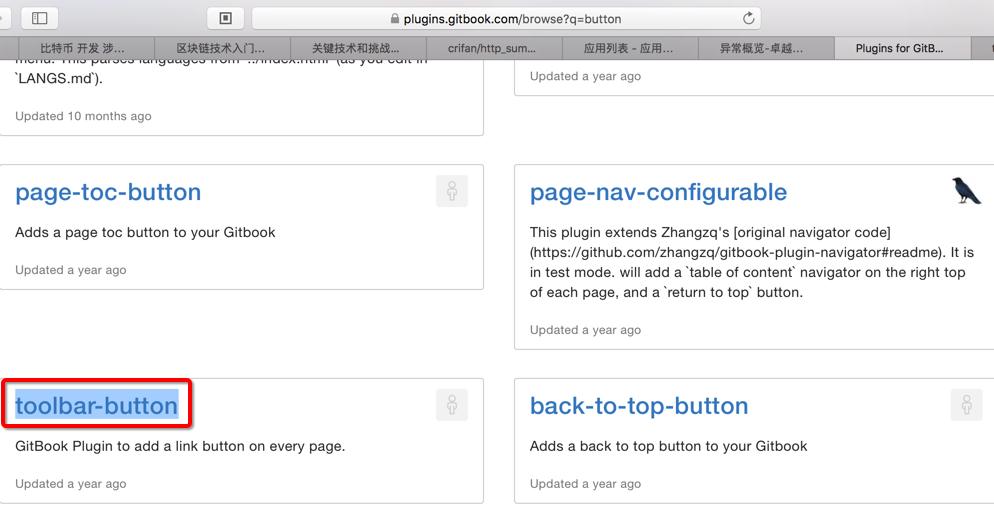The image size is (994, 522).
Task: Click the crow avatar on page-nav-configurable
Action: coord(966,191)
